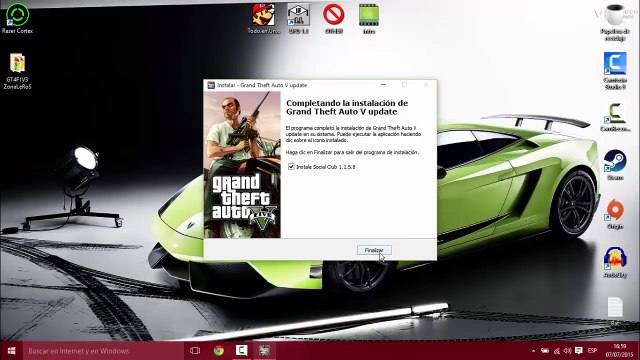The image size is (640, 360).
Task: Select the Origin desktop shortcut
Action: [x=615, y=214]
